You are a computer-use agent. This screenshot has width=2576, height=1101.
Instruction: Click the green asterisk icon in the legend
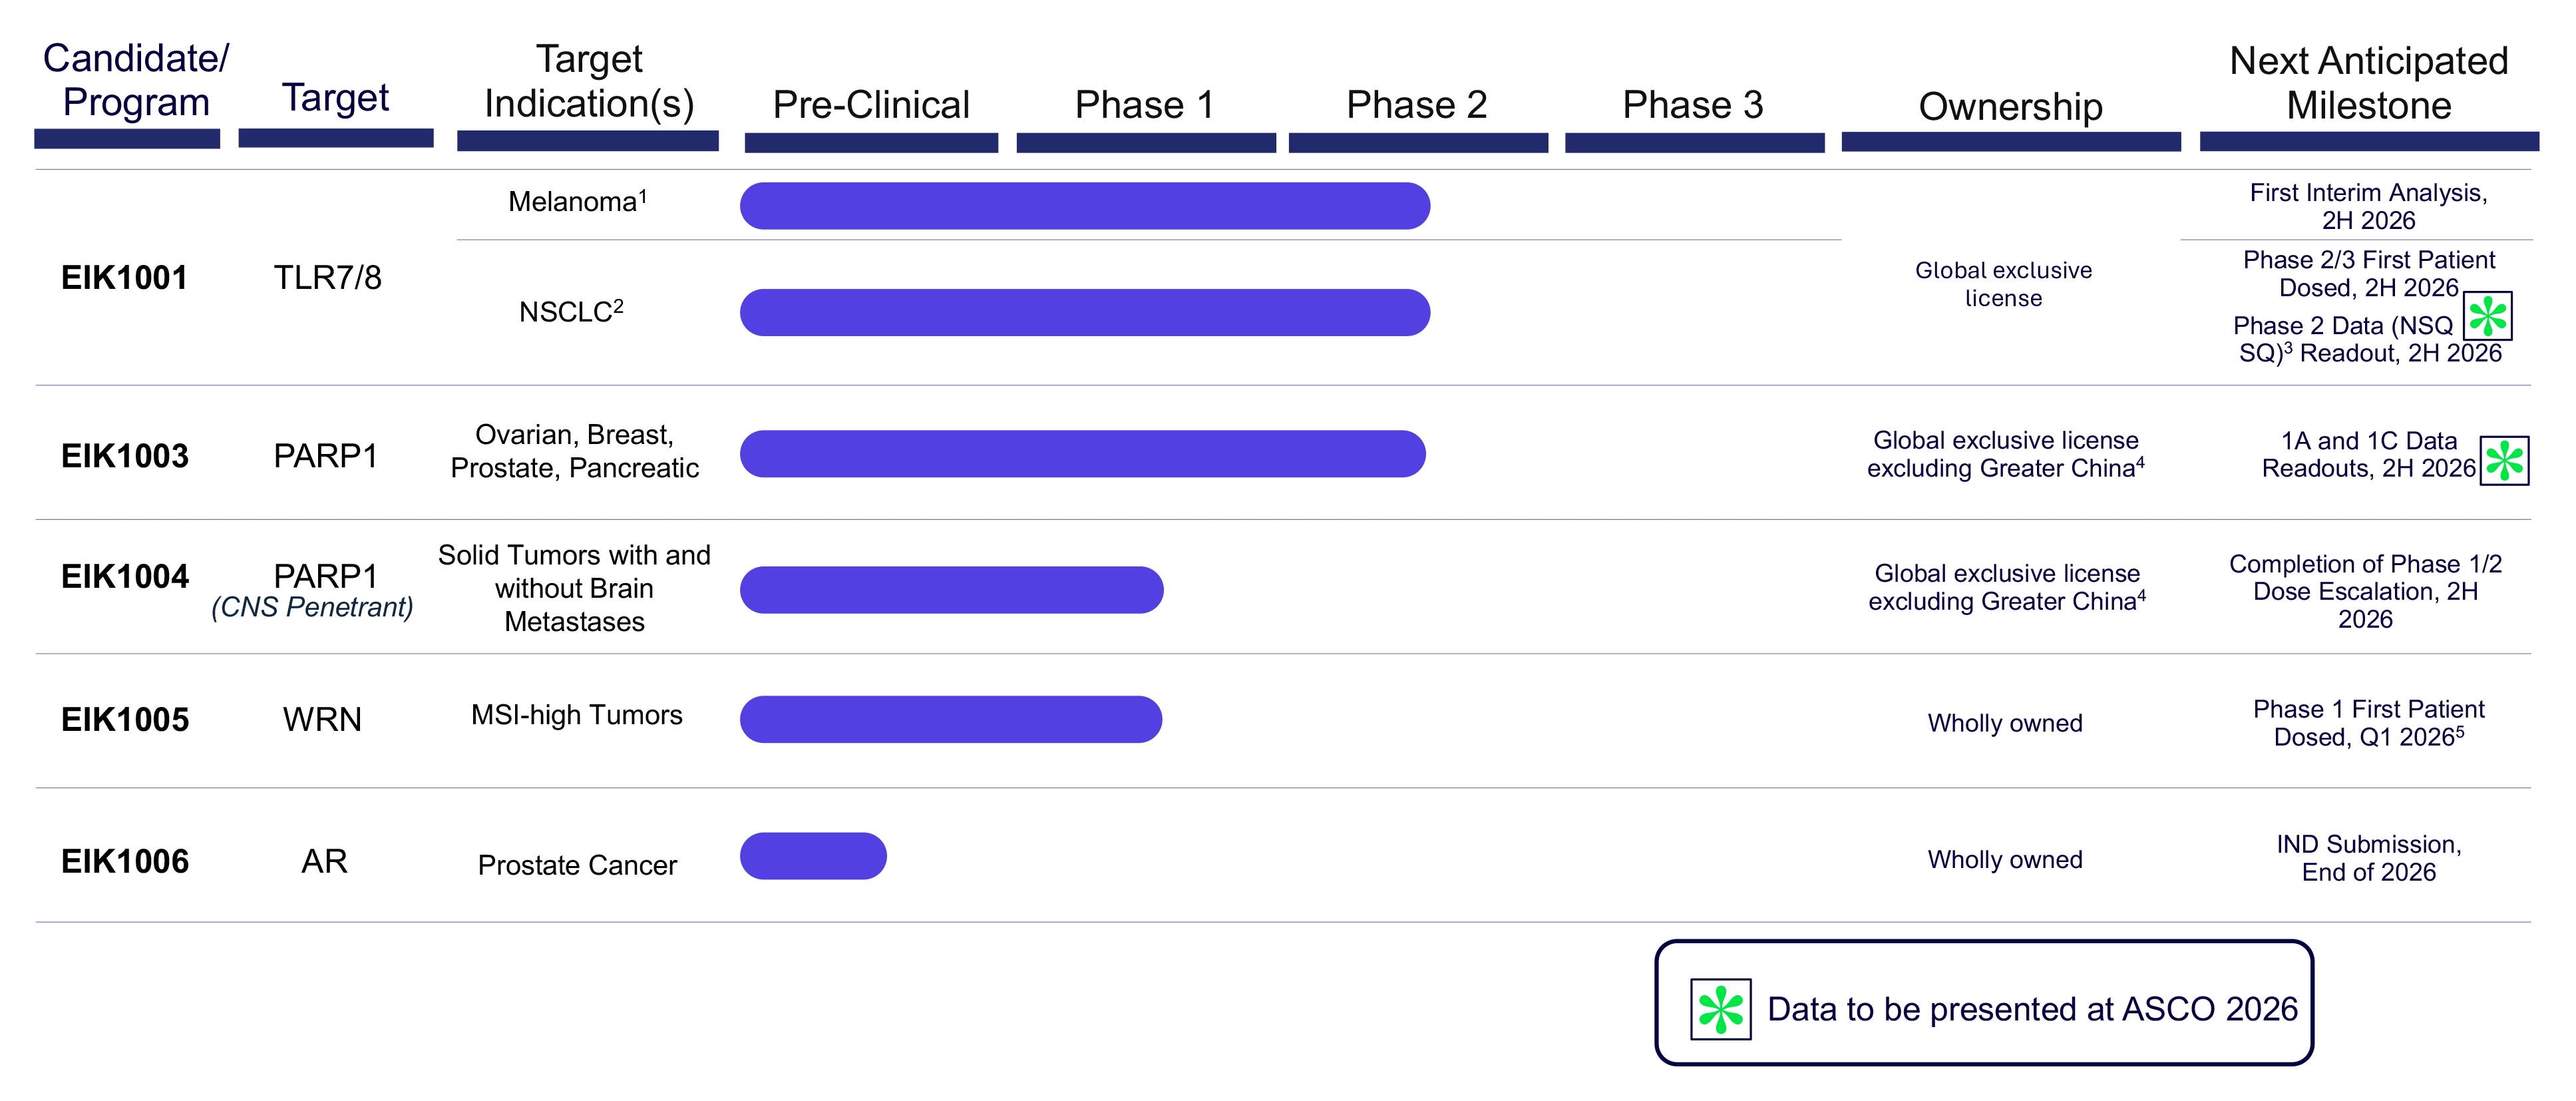[x=1720, y=1009]
